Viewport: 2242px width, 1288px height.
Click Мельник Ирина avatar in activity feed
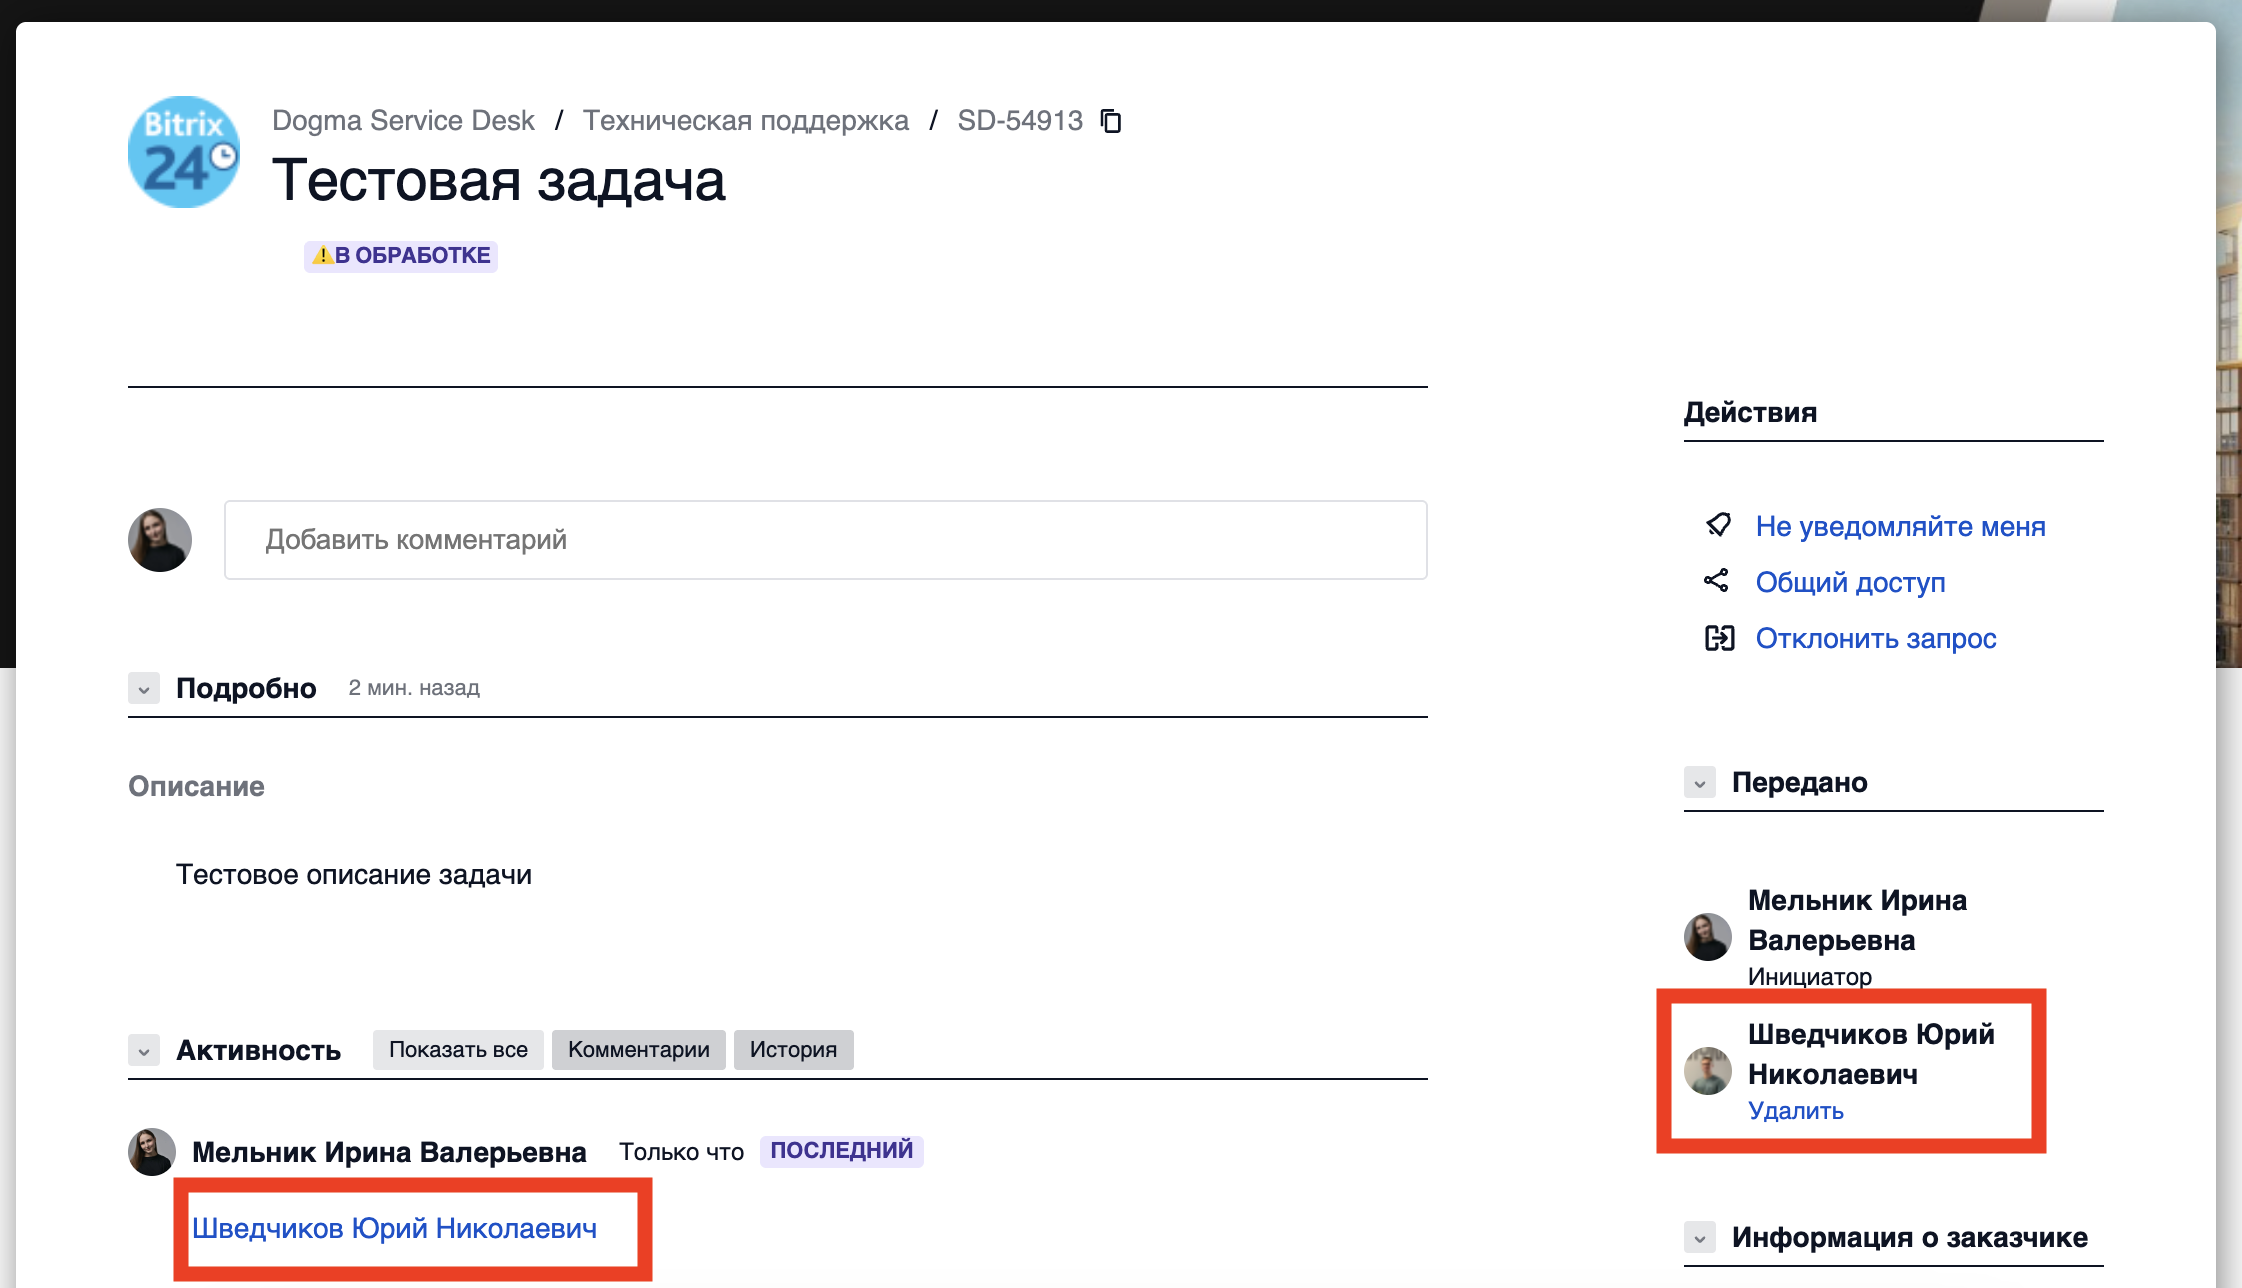pos(152,1152)
